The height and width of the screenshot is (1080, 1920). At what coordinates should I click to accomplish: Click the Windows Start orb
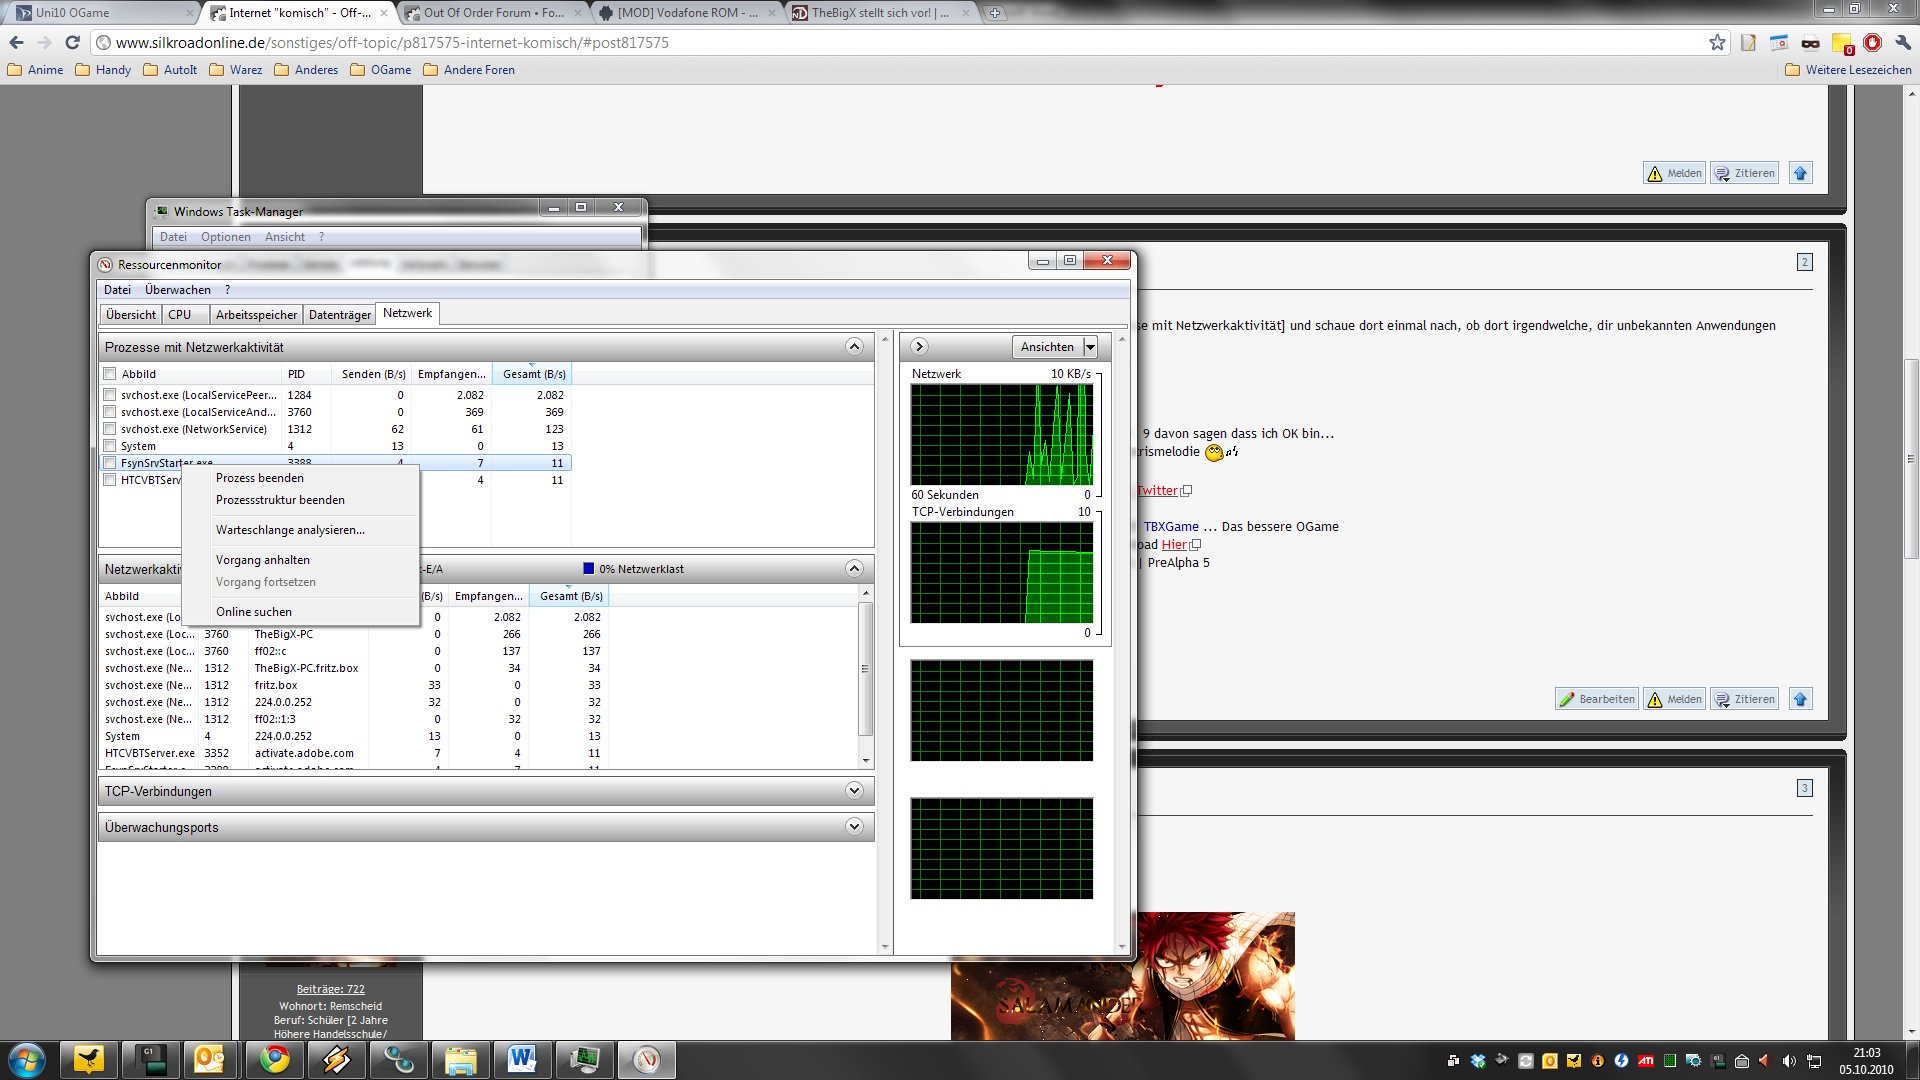[26, 1059]
